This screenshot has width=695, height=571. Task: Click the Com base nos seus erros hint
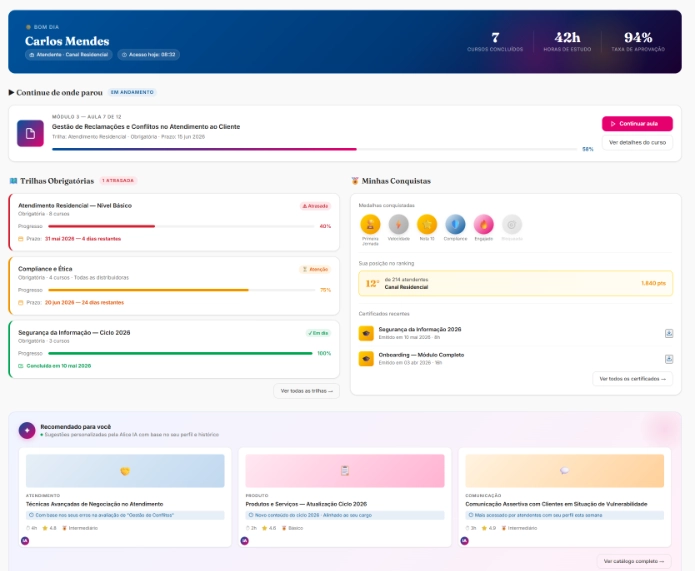coord(125,515)
